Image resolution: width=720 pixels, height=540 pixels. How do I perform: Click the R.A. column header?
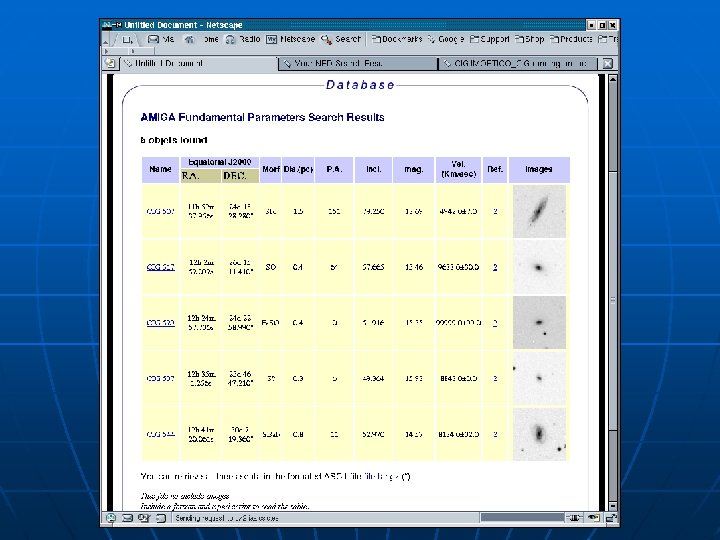coord(201,176)
